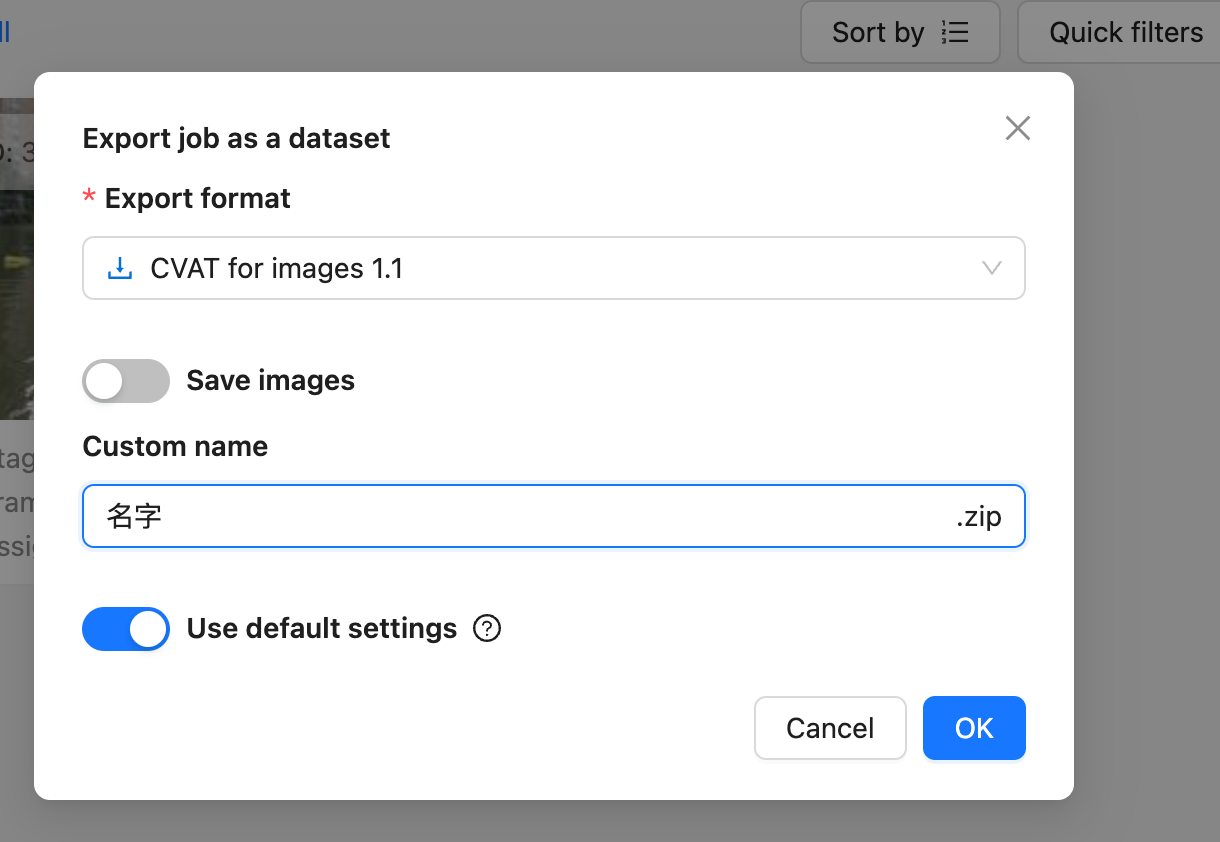Expand the Export format dropdown chevron

point(992,268)
